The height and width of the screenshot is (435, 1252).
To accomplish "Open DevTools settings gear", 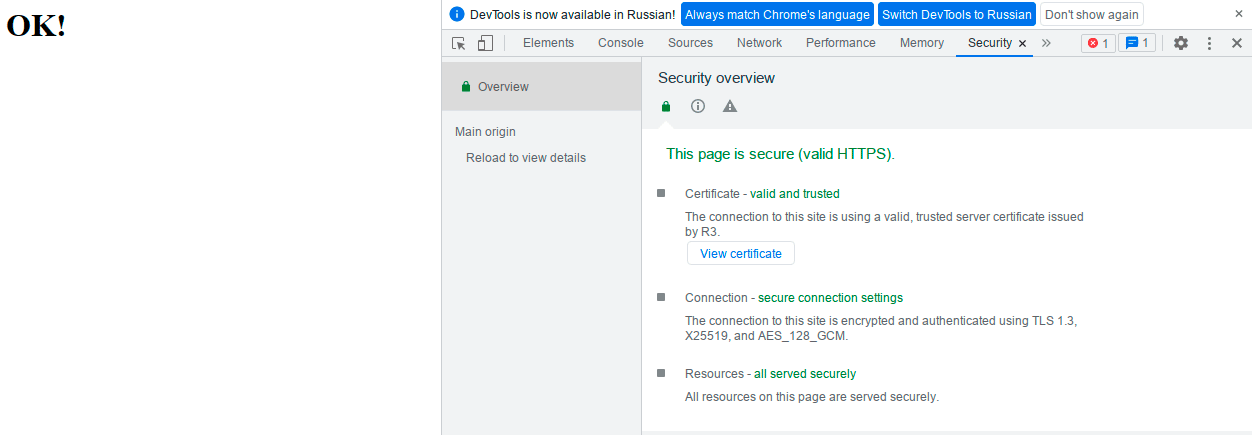I will tap(1181, 43).
